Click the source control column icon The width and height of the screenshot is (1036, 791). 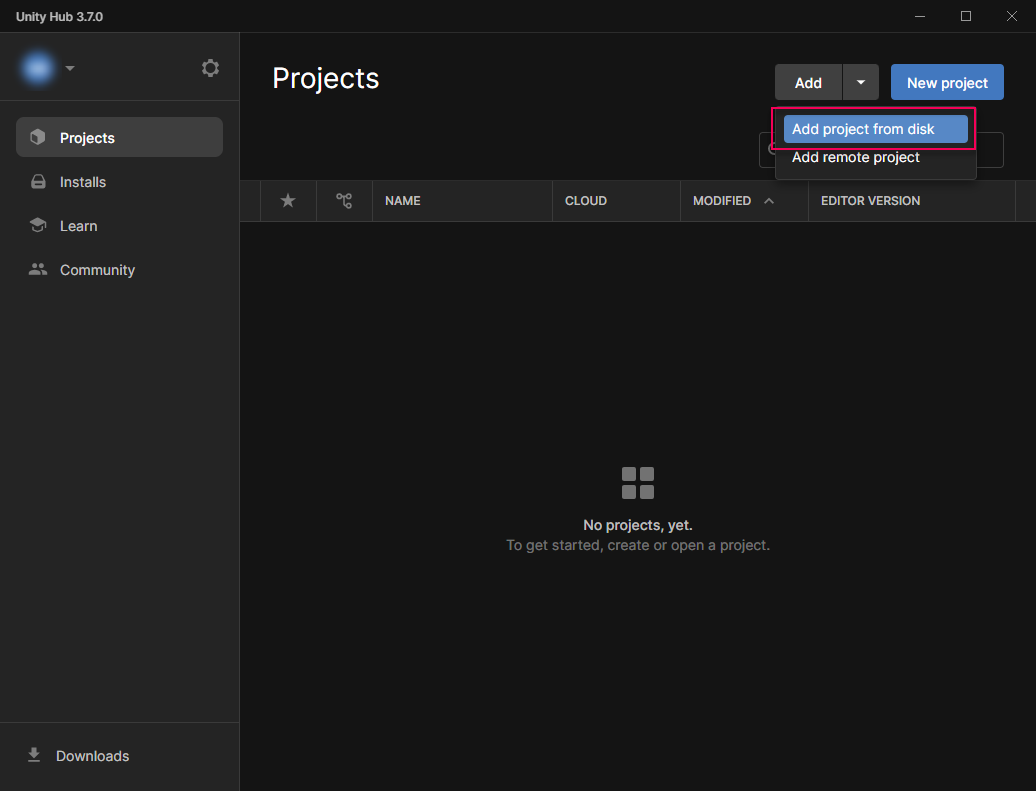click(x=344, y=200)
